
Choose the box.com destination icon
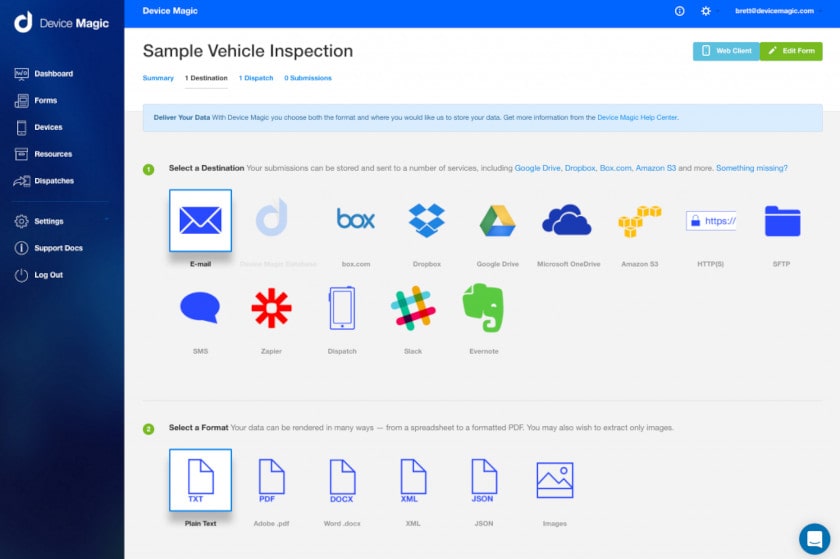point(356,219)
